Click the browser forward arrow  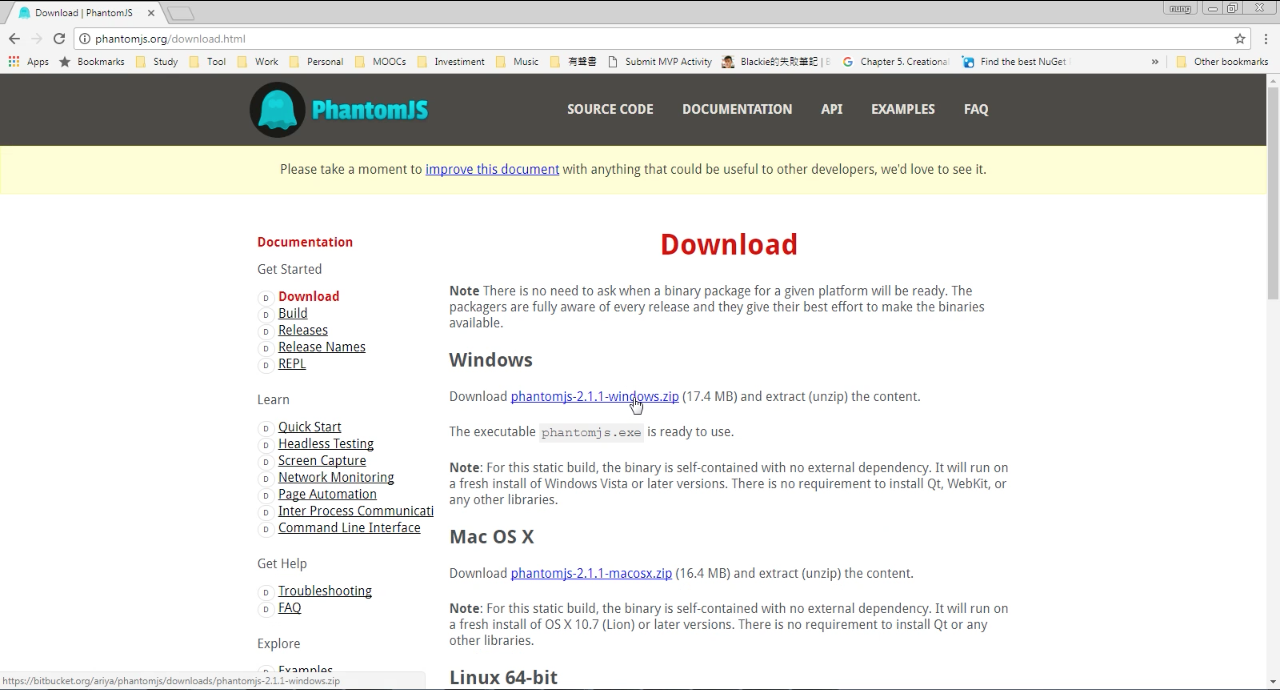tap(37, 39)
